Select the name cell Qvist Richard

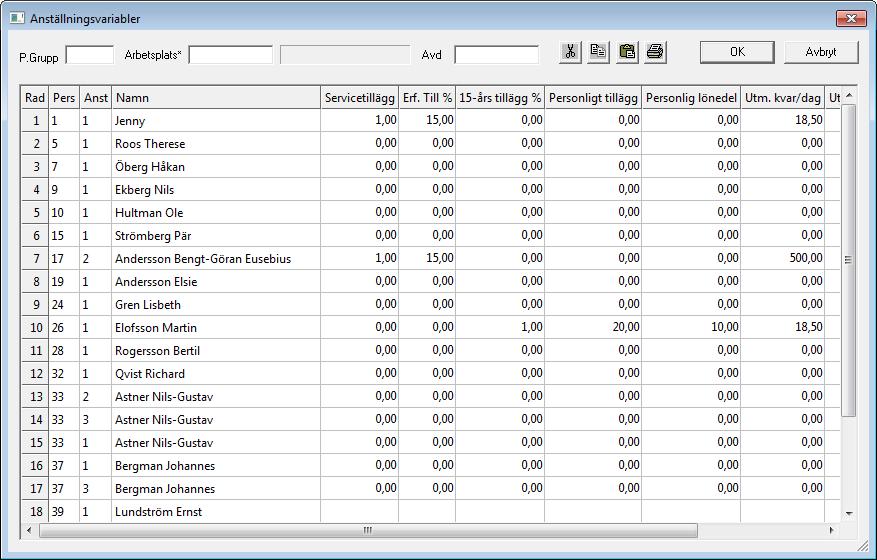pos(216,373)
